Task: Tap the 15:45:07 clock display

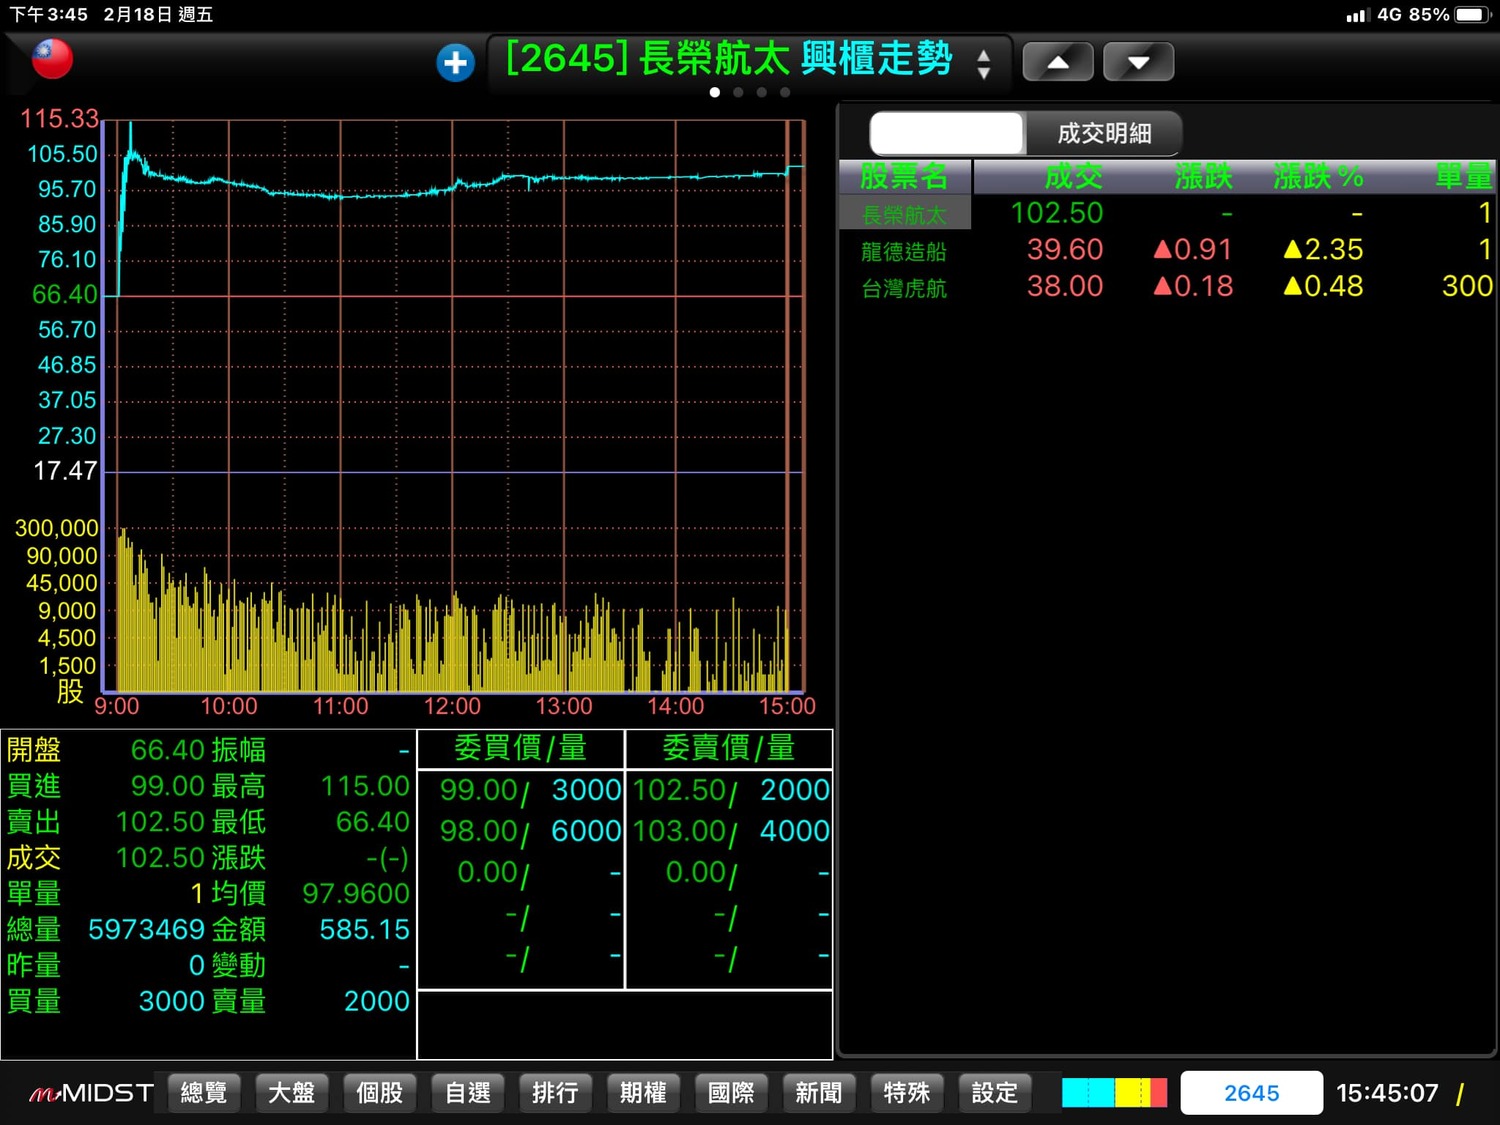Action: point(1387,1093)
